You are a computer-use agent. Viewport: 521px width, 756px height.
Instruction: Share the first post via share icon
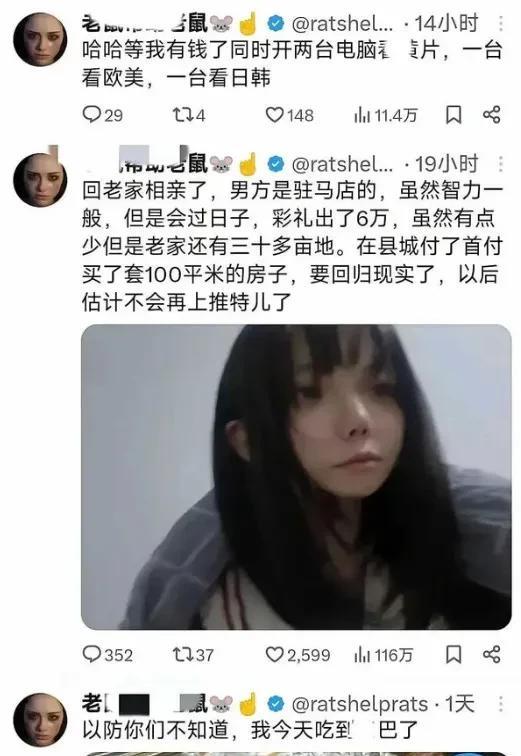tap(492, 115)
